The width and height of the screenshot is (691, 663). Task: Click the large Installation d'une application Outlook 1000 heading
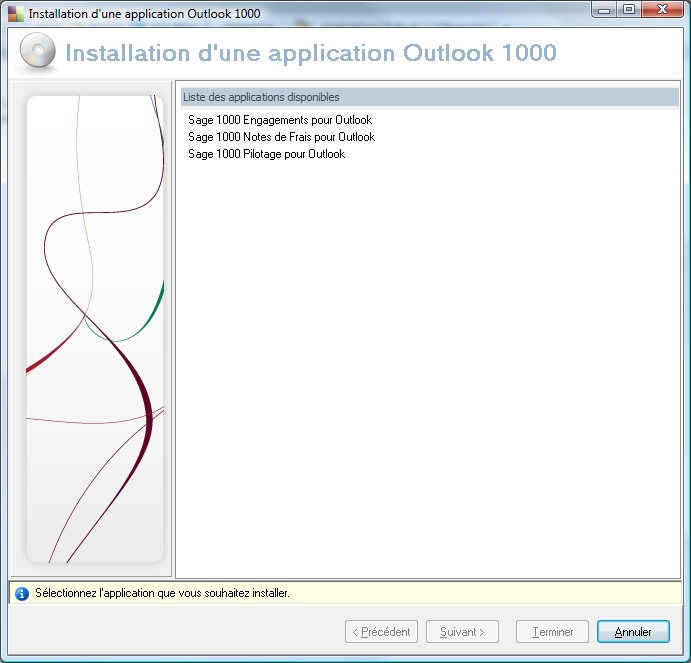pos(311,53)
